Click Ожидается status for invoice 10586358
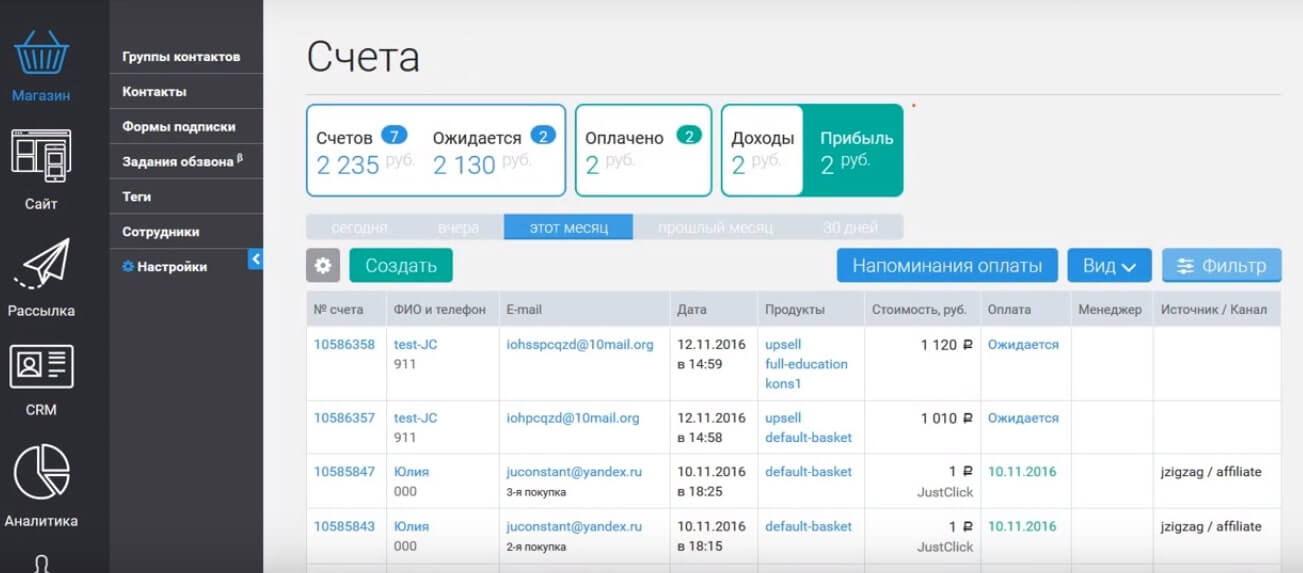This screenshot has height=573, width=1303. [x=1023, y=344]
